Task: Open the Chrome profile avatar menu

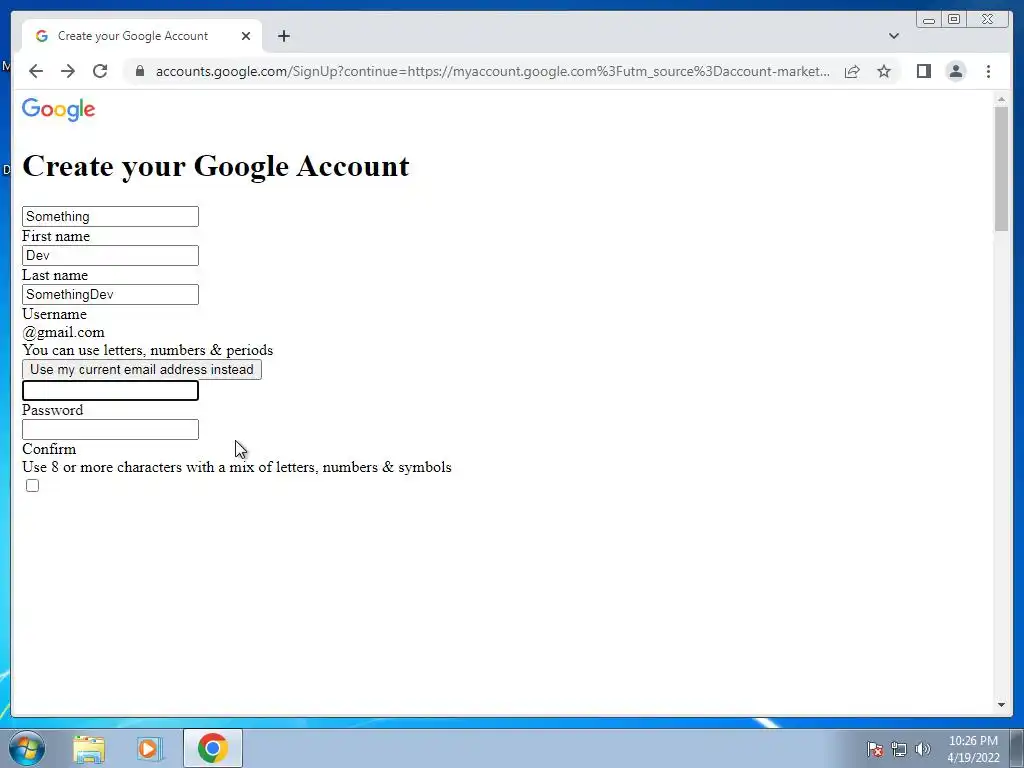Action: pyautogui.click(x=956, y=71)
